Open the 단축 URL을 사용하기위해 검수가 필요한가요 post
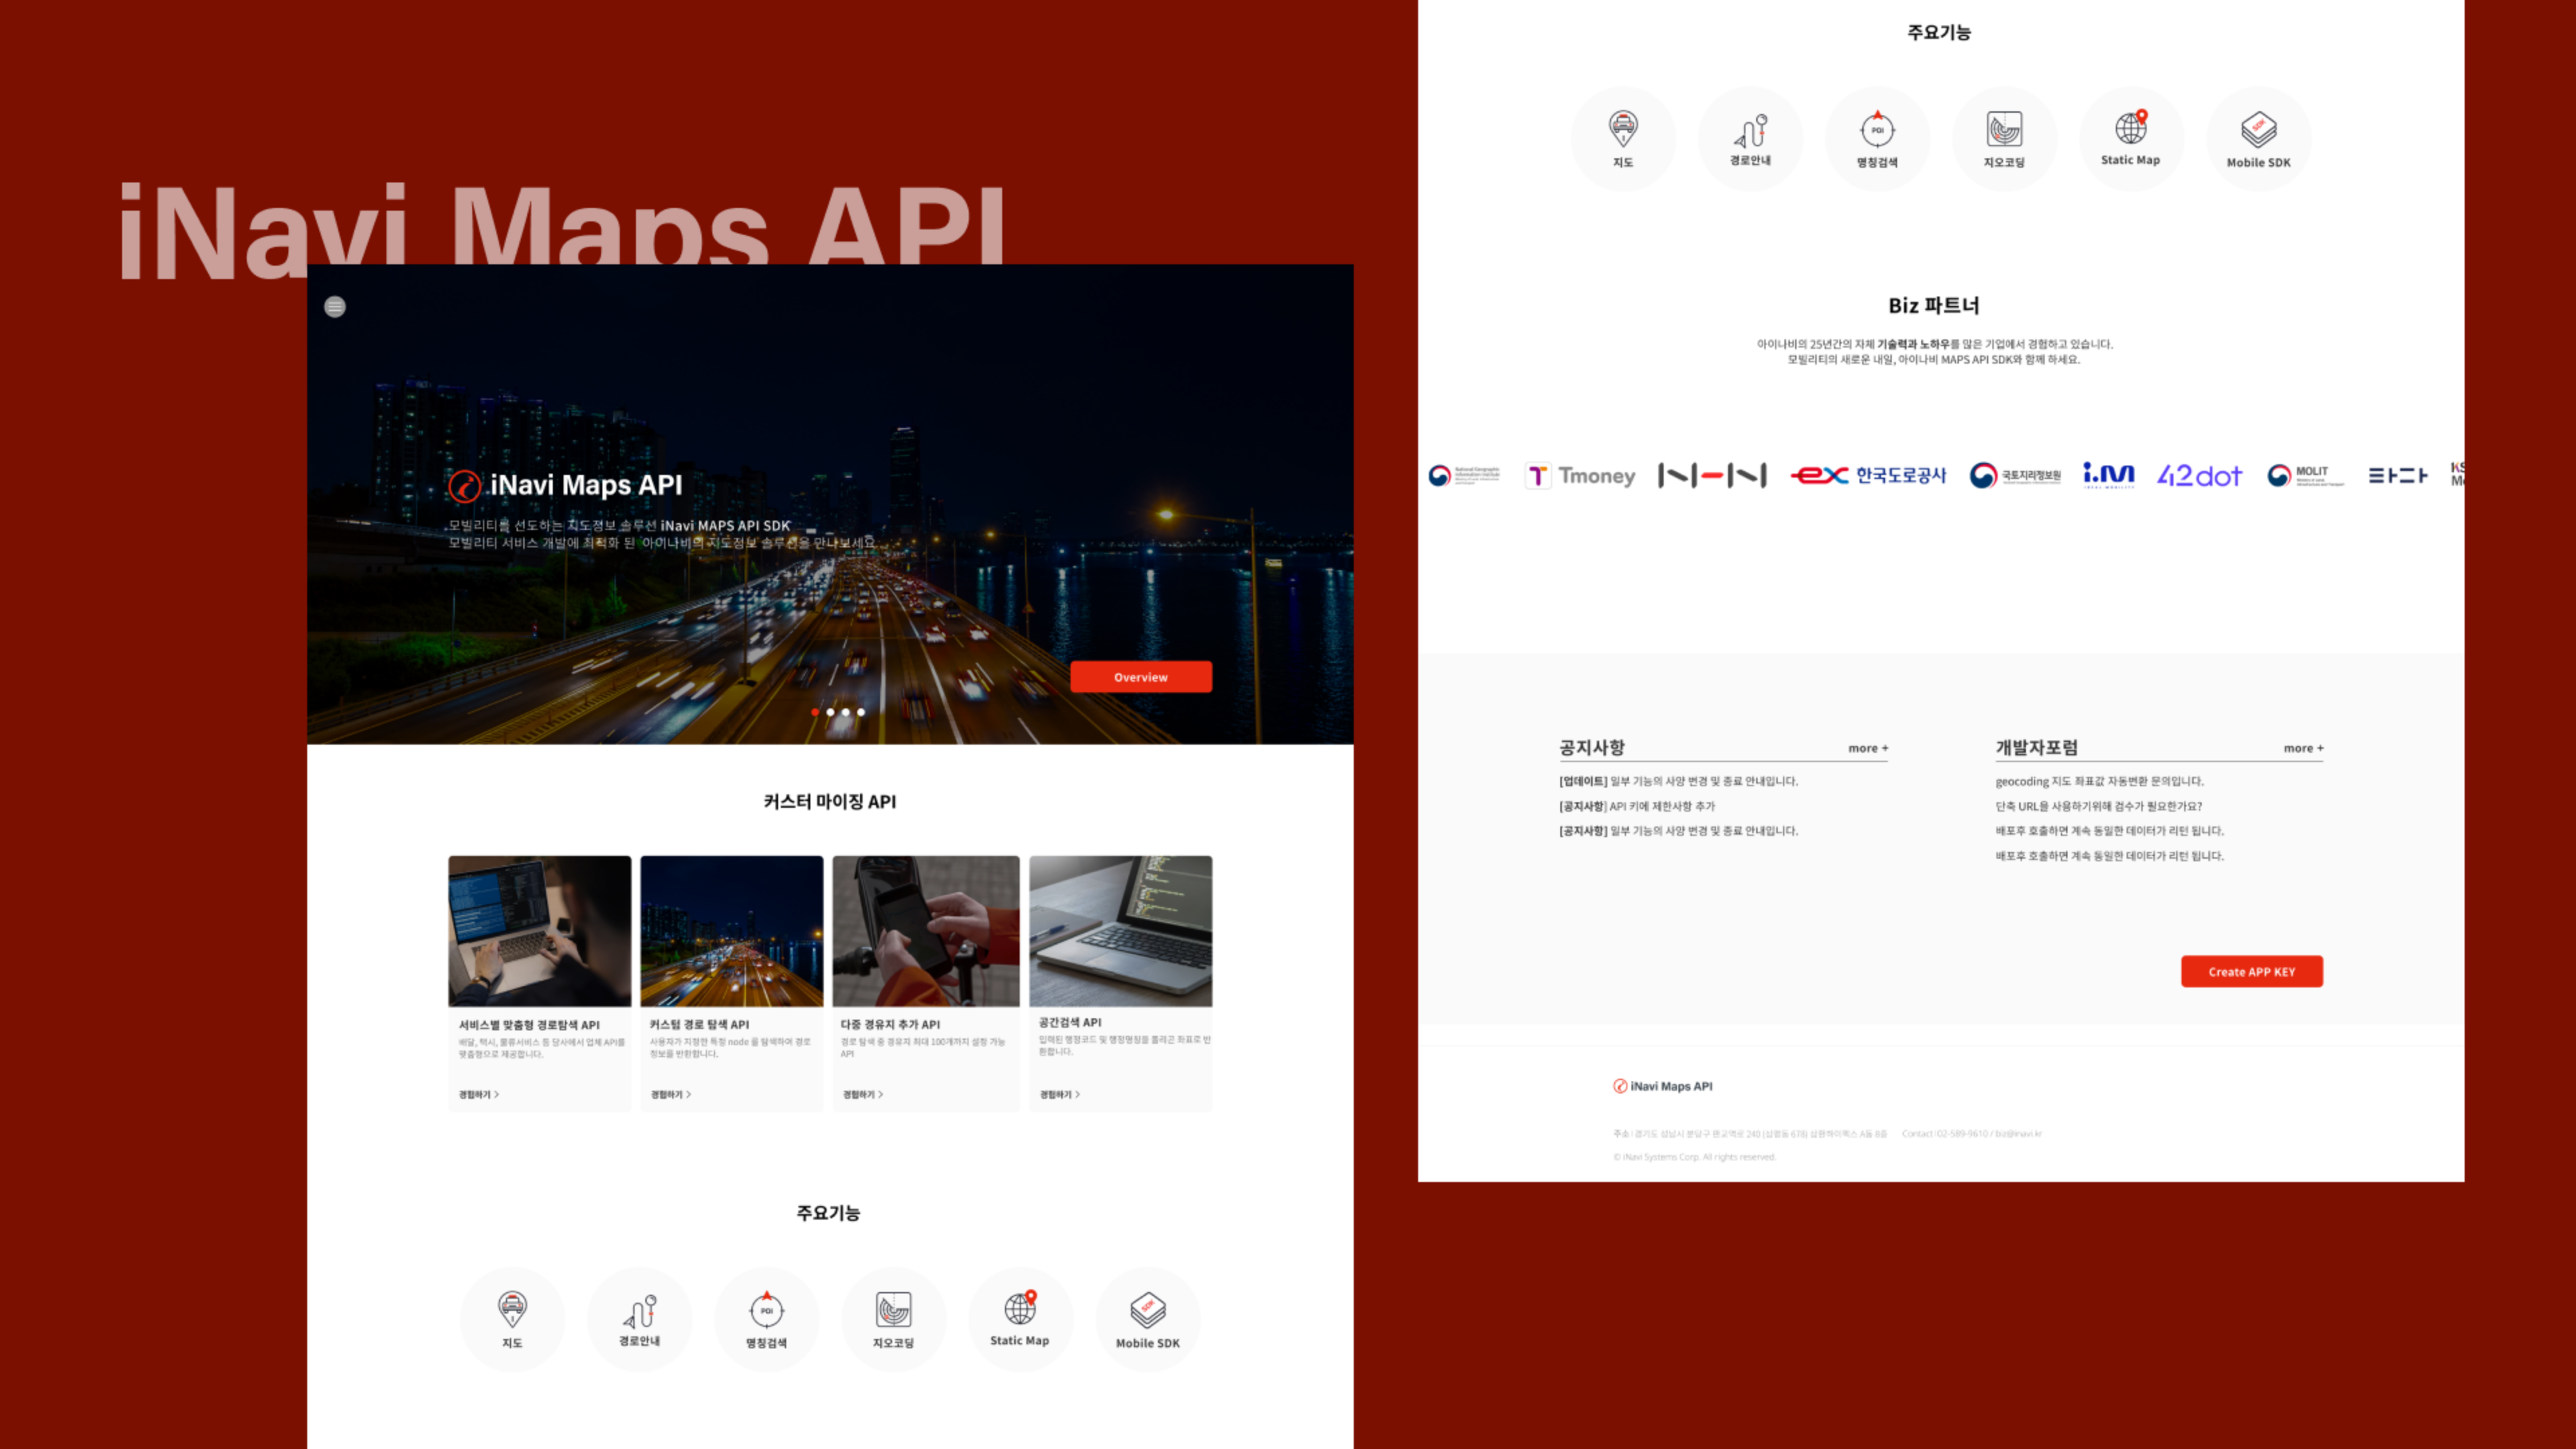2576x1449 pixels. coord(2098,806)
